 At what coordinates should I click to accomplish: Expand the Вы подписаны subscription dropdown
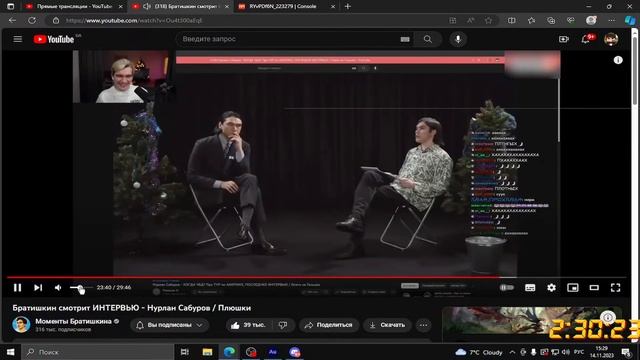[x=169, y=325]
